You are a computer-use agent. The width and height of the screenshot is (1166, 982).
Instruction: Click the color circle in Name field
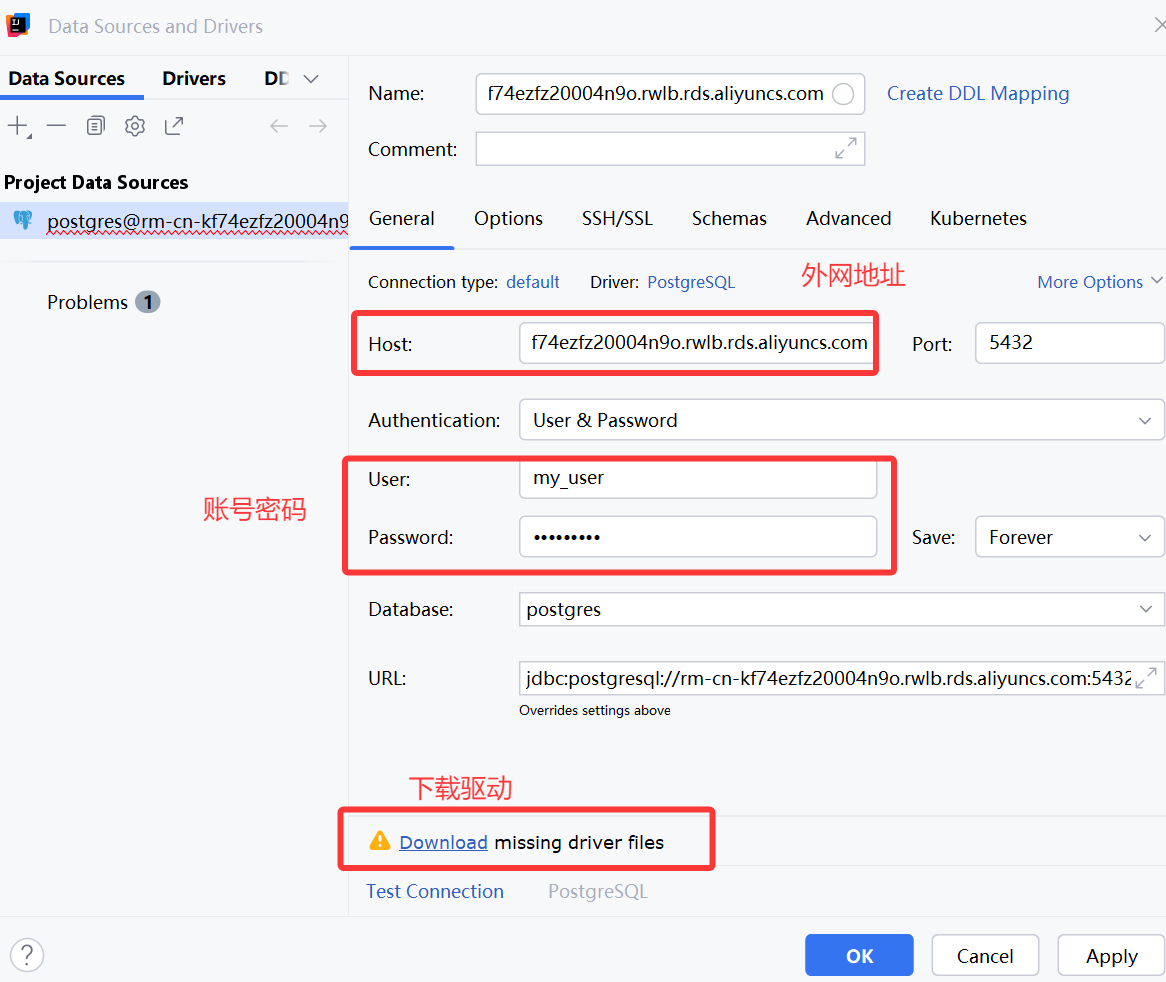[x=843, y=94]
